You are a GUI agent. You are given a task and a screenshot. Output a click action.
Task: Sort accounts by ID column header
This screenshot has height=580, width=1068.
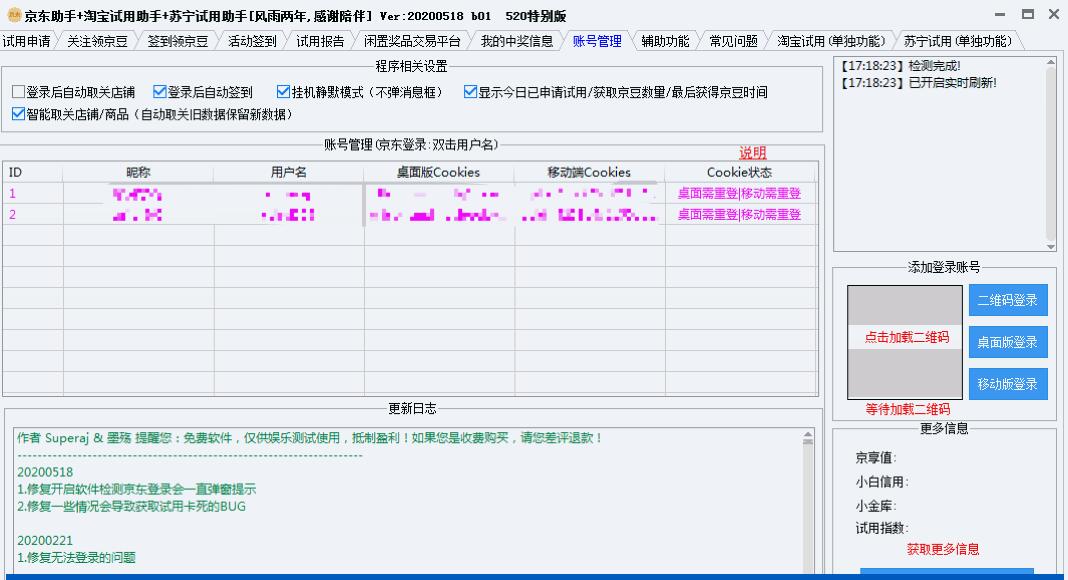pyautogui.click(x=33, y=172)
